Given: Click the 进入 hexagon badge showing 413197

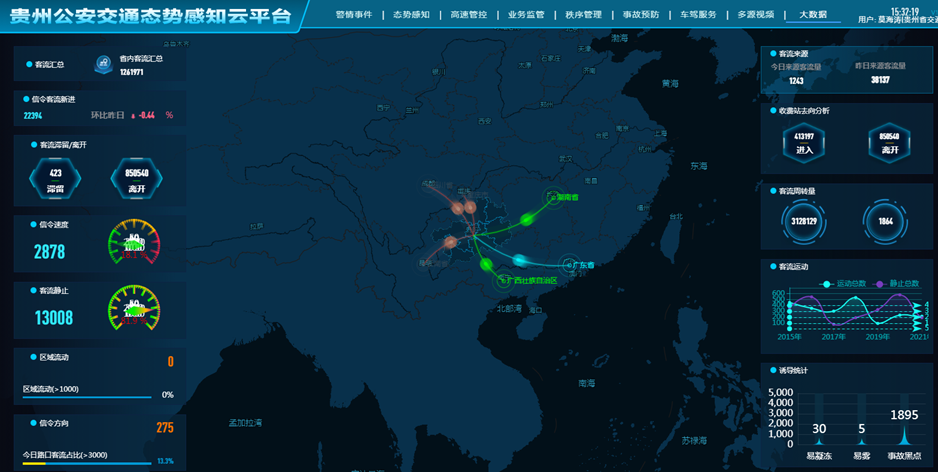Looking at the screenshot, I should point(804,142).
